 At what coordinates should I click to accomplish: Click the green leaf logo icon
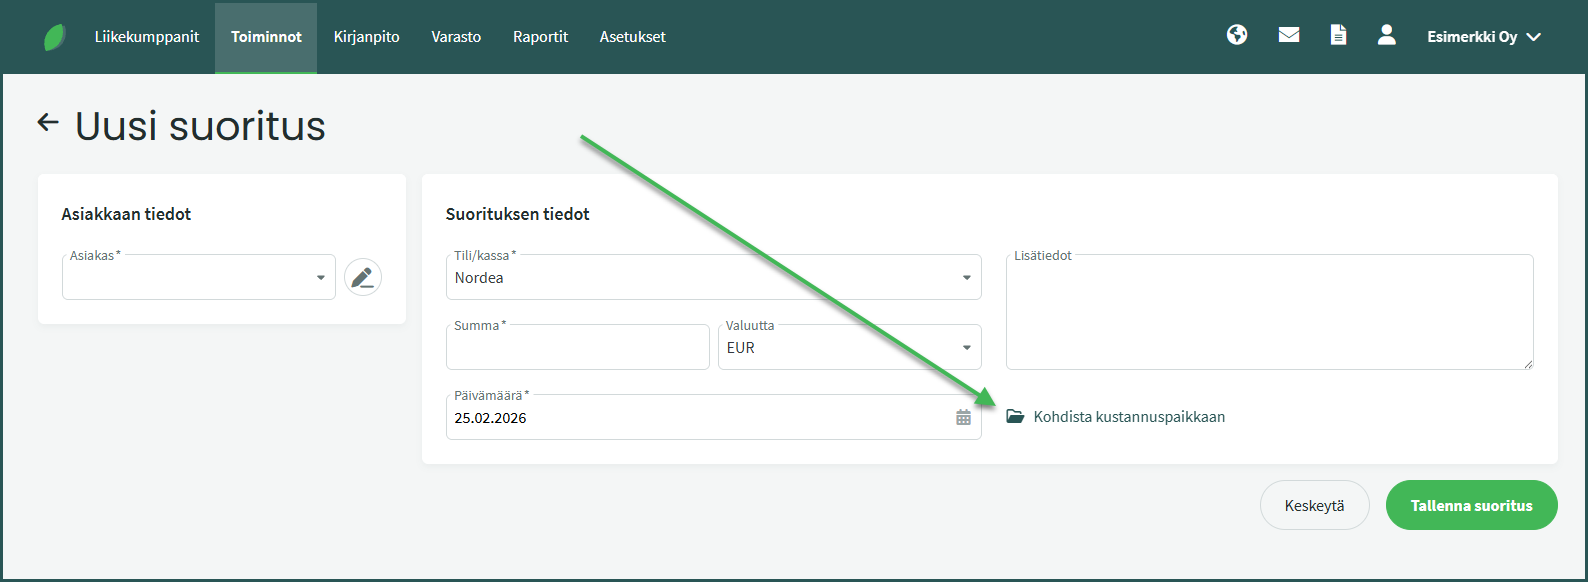pyautogui.click(x=55, y=37)
